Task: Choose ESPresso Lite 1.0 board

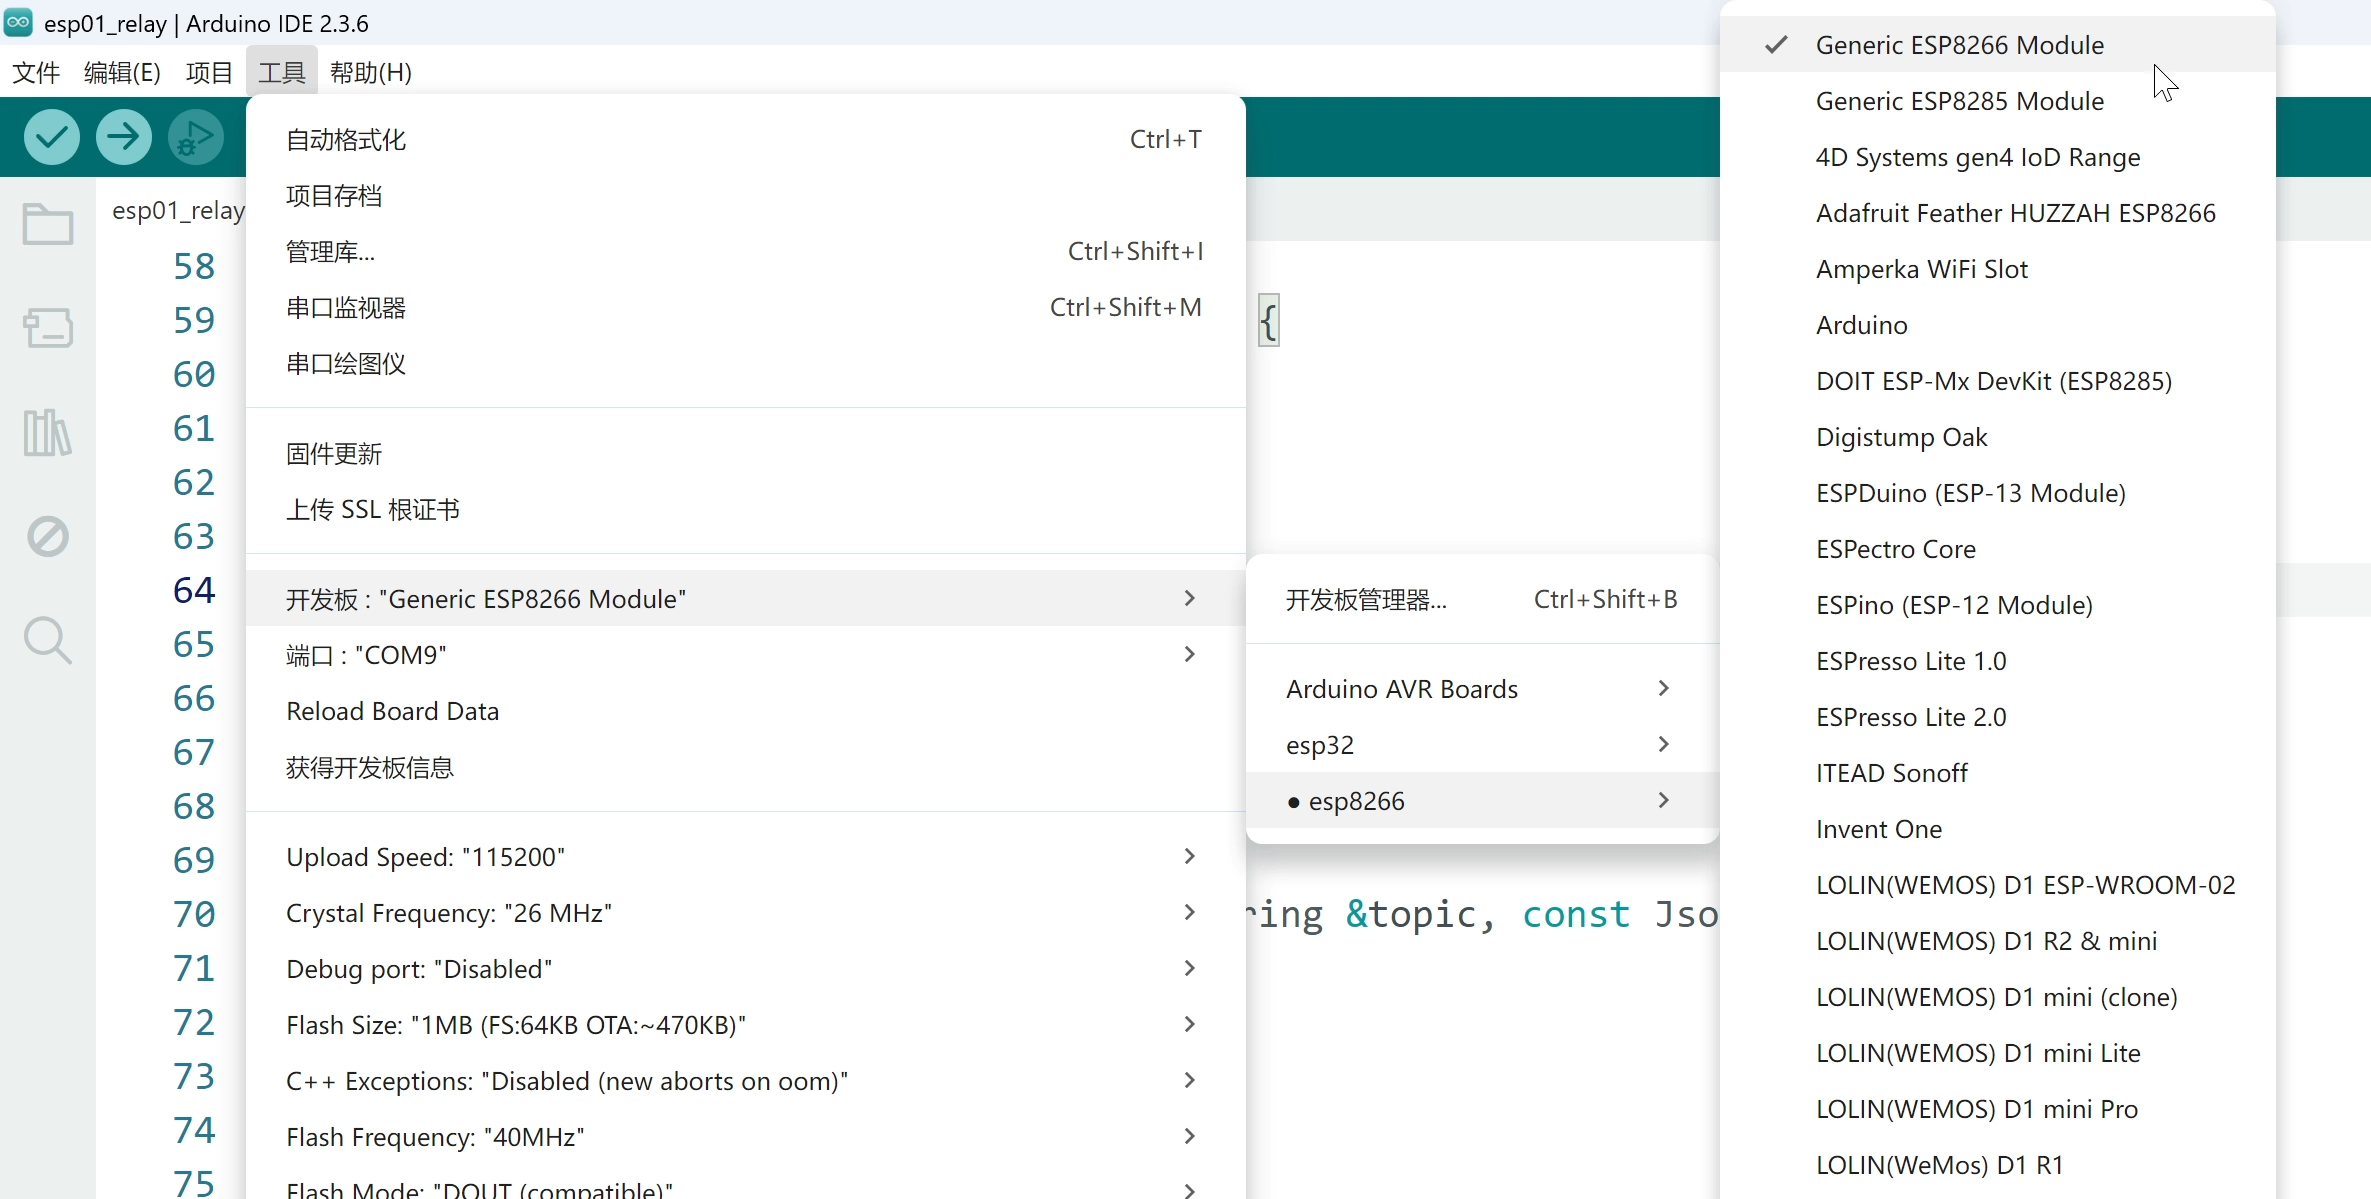Action: point(1998,661)
